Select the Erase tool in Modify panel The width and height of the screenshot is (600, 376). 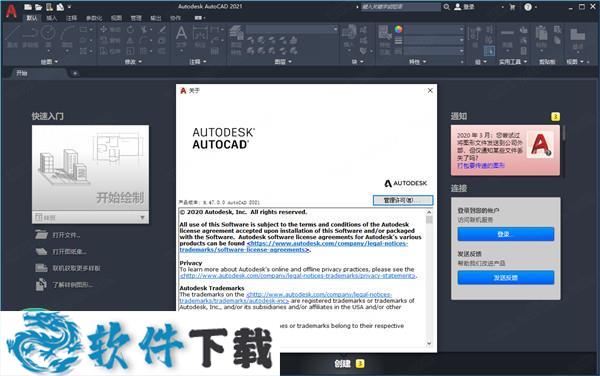pos(162,29)
